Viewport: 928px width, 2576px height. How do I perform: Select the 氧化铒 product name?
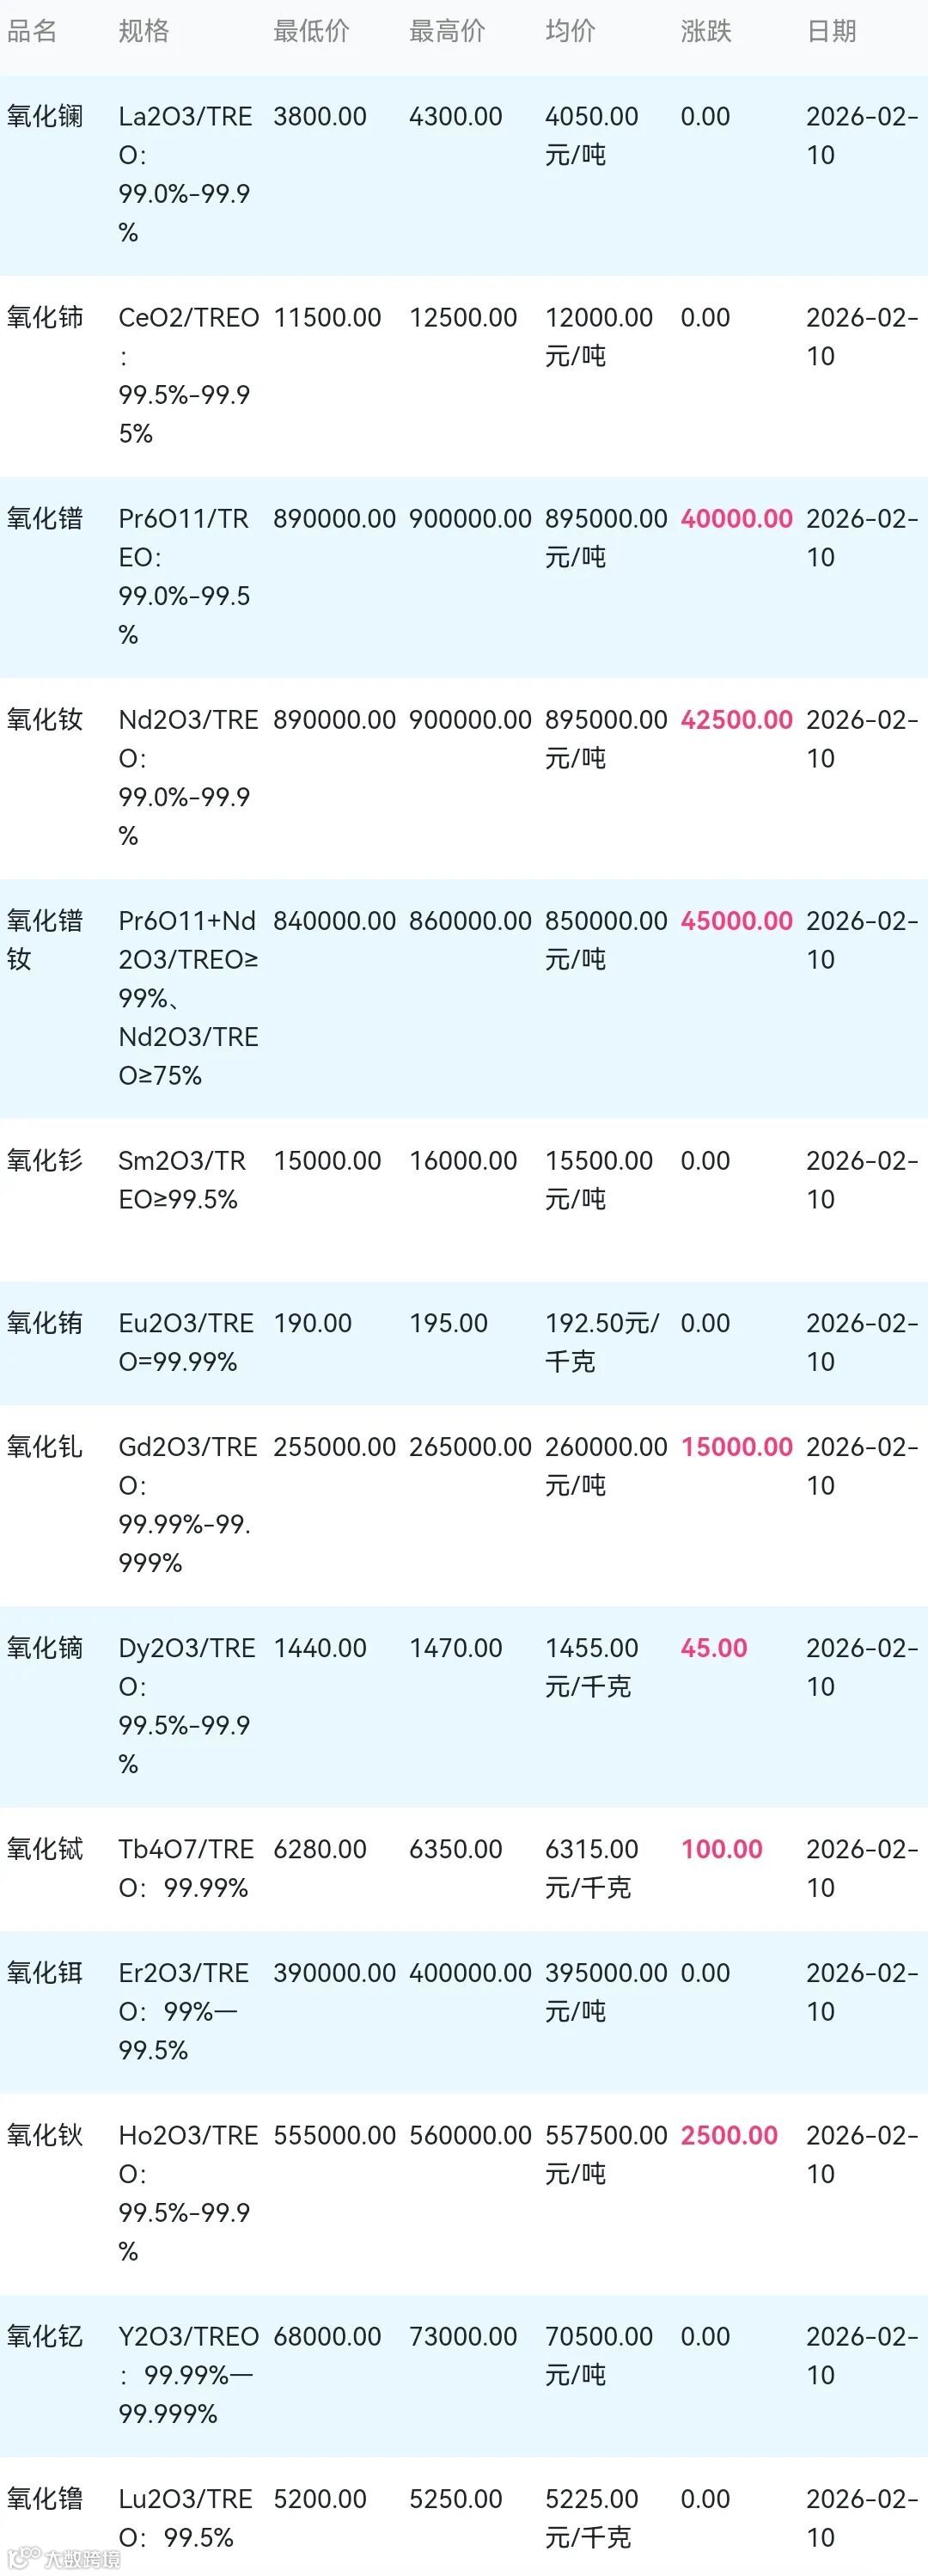(45, 1973)
